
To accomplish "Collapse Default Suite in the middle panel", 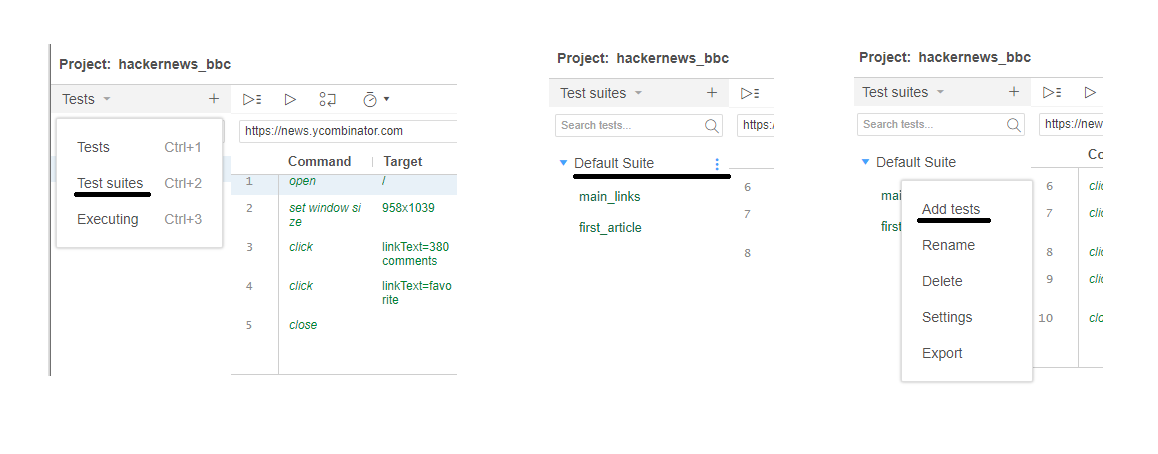I will tap(563, 163).
